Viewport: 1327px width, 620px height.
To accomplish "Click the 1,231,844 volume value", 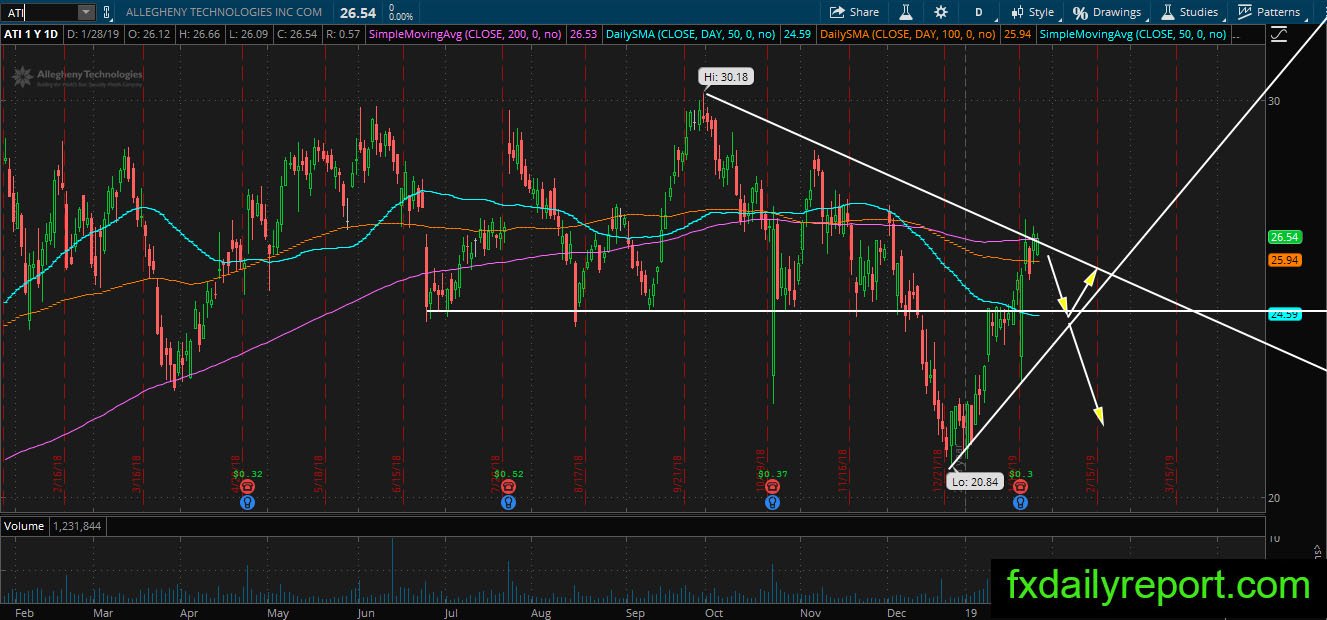I will tap(76, 526).
